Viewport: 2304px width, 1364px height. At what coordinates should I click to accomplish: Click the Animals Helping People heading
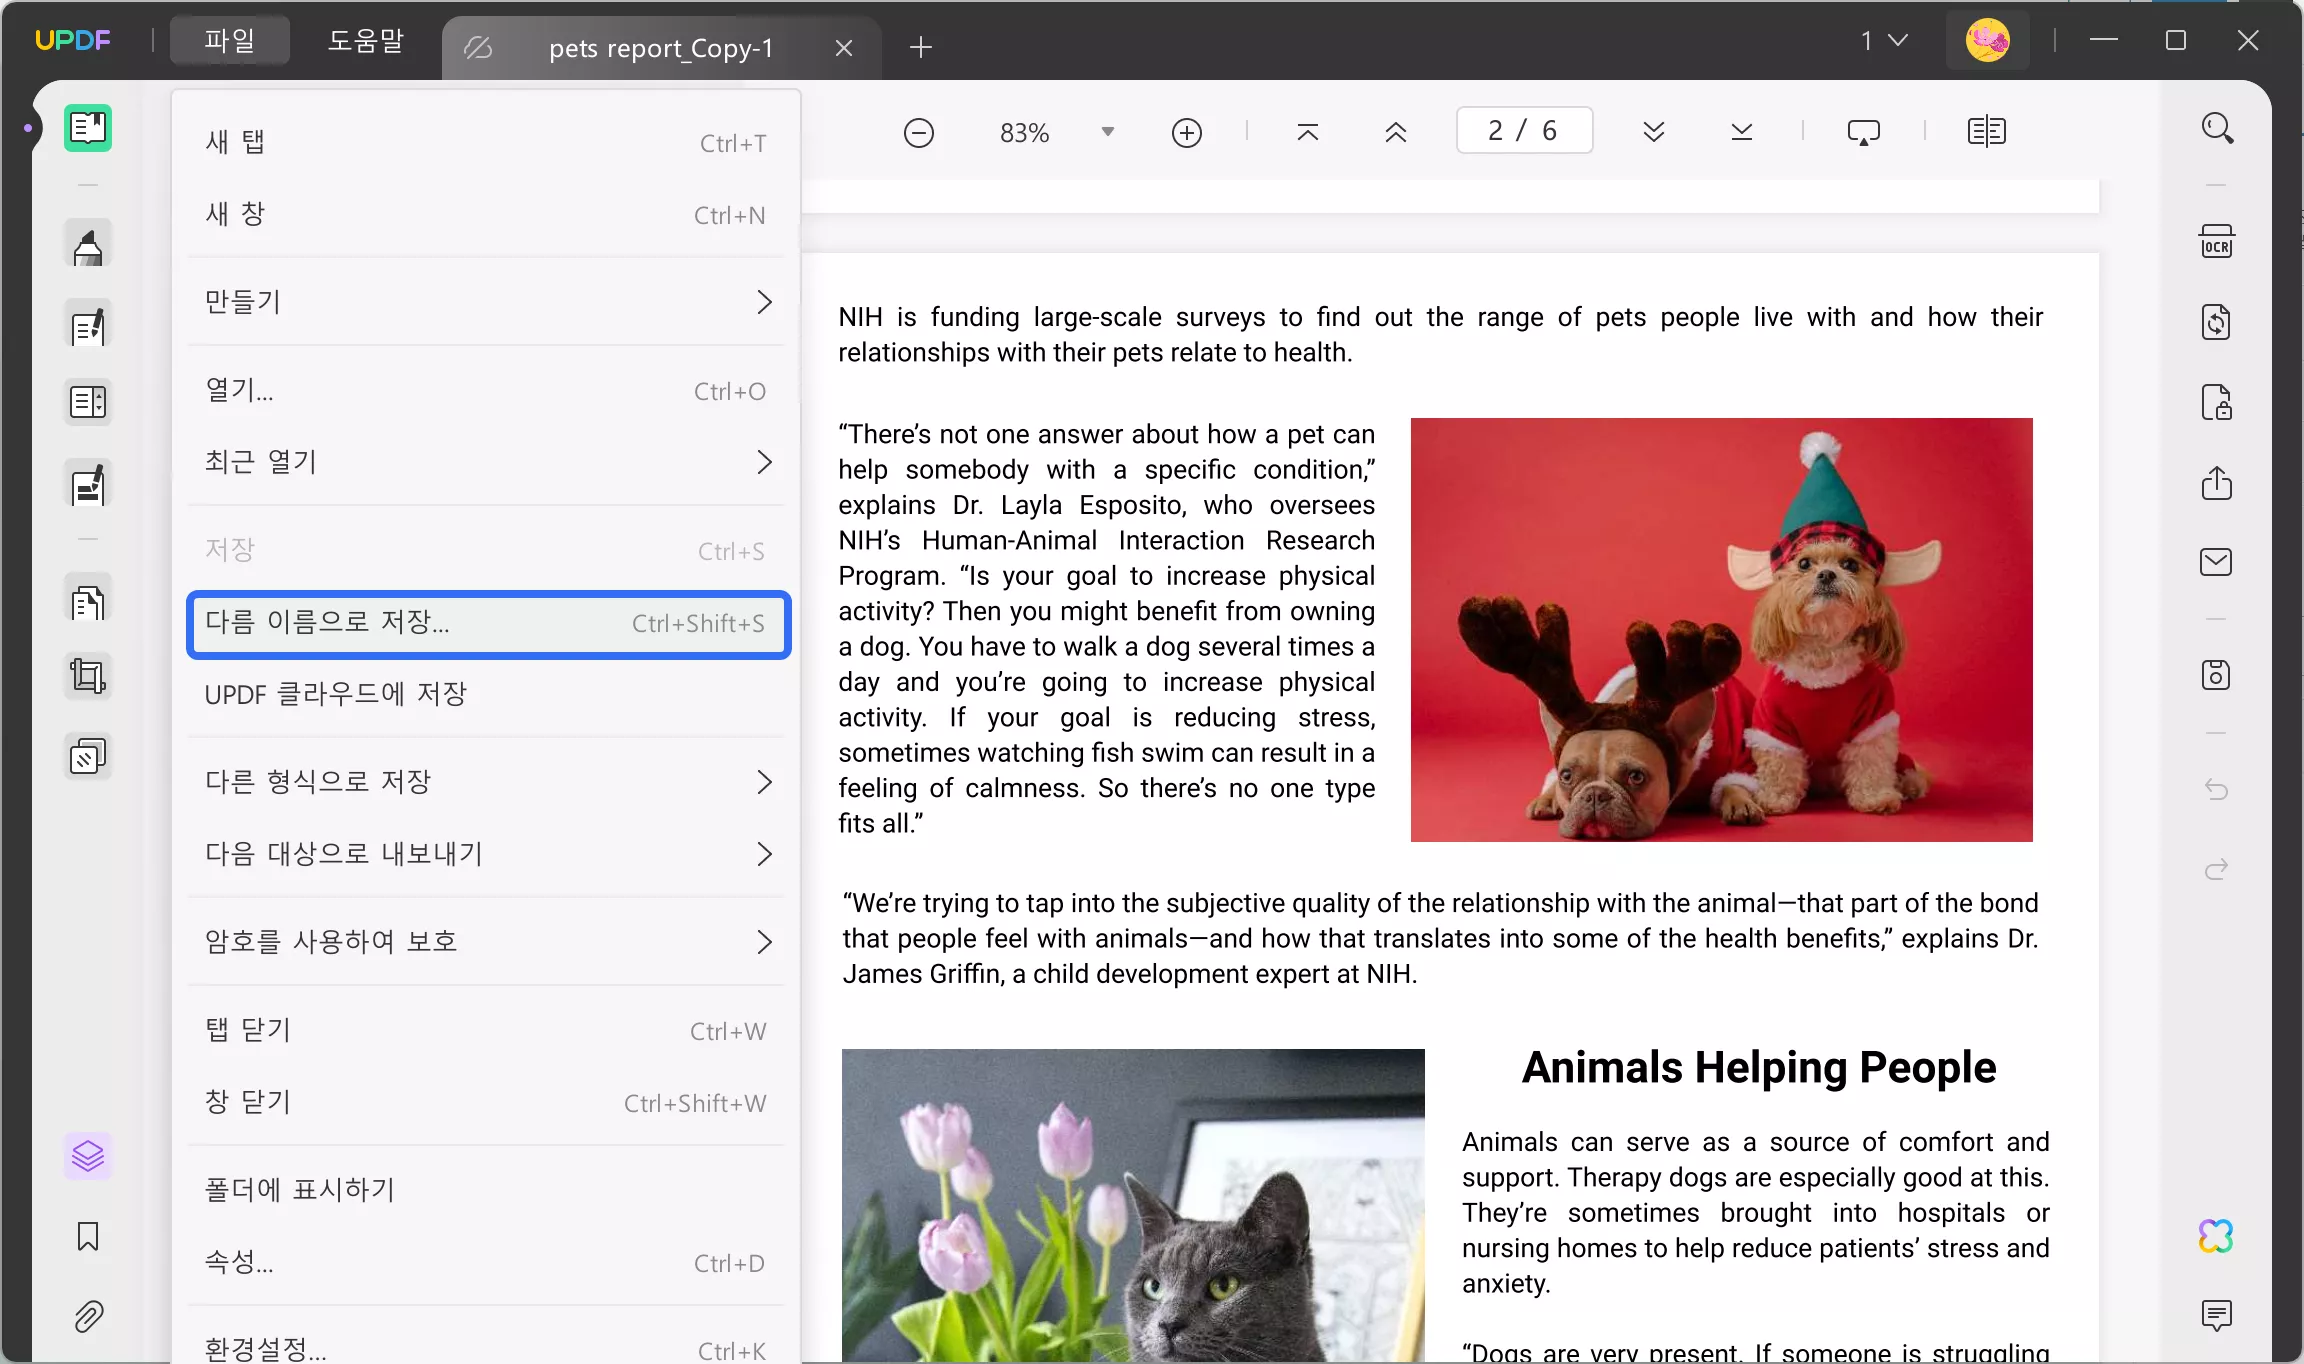pyautogui.click(x=1759, y=1068)
